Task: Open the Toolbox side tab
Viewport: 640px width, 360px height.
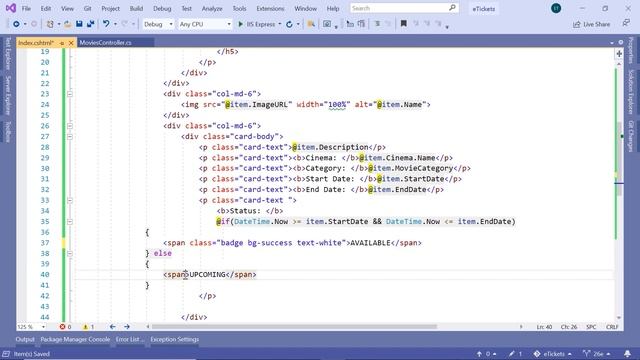Action: pos(7,131)
